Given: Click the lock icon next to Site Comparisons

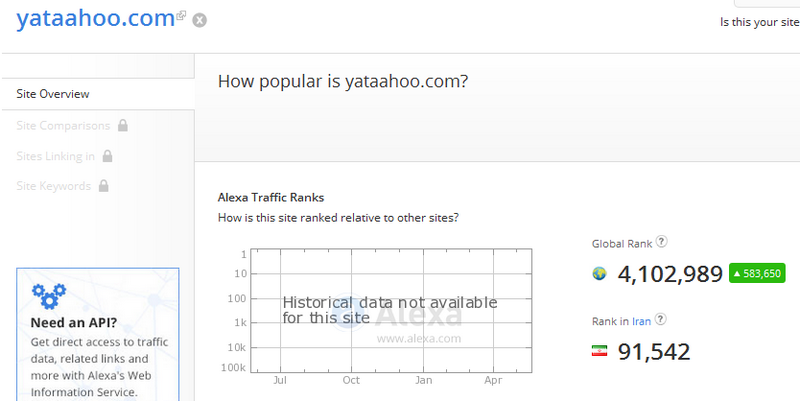Looking at the screenshot, I should pos(122,125).
